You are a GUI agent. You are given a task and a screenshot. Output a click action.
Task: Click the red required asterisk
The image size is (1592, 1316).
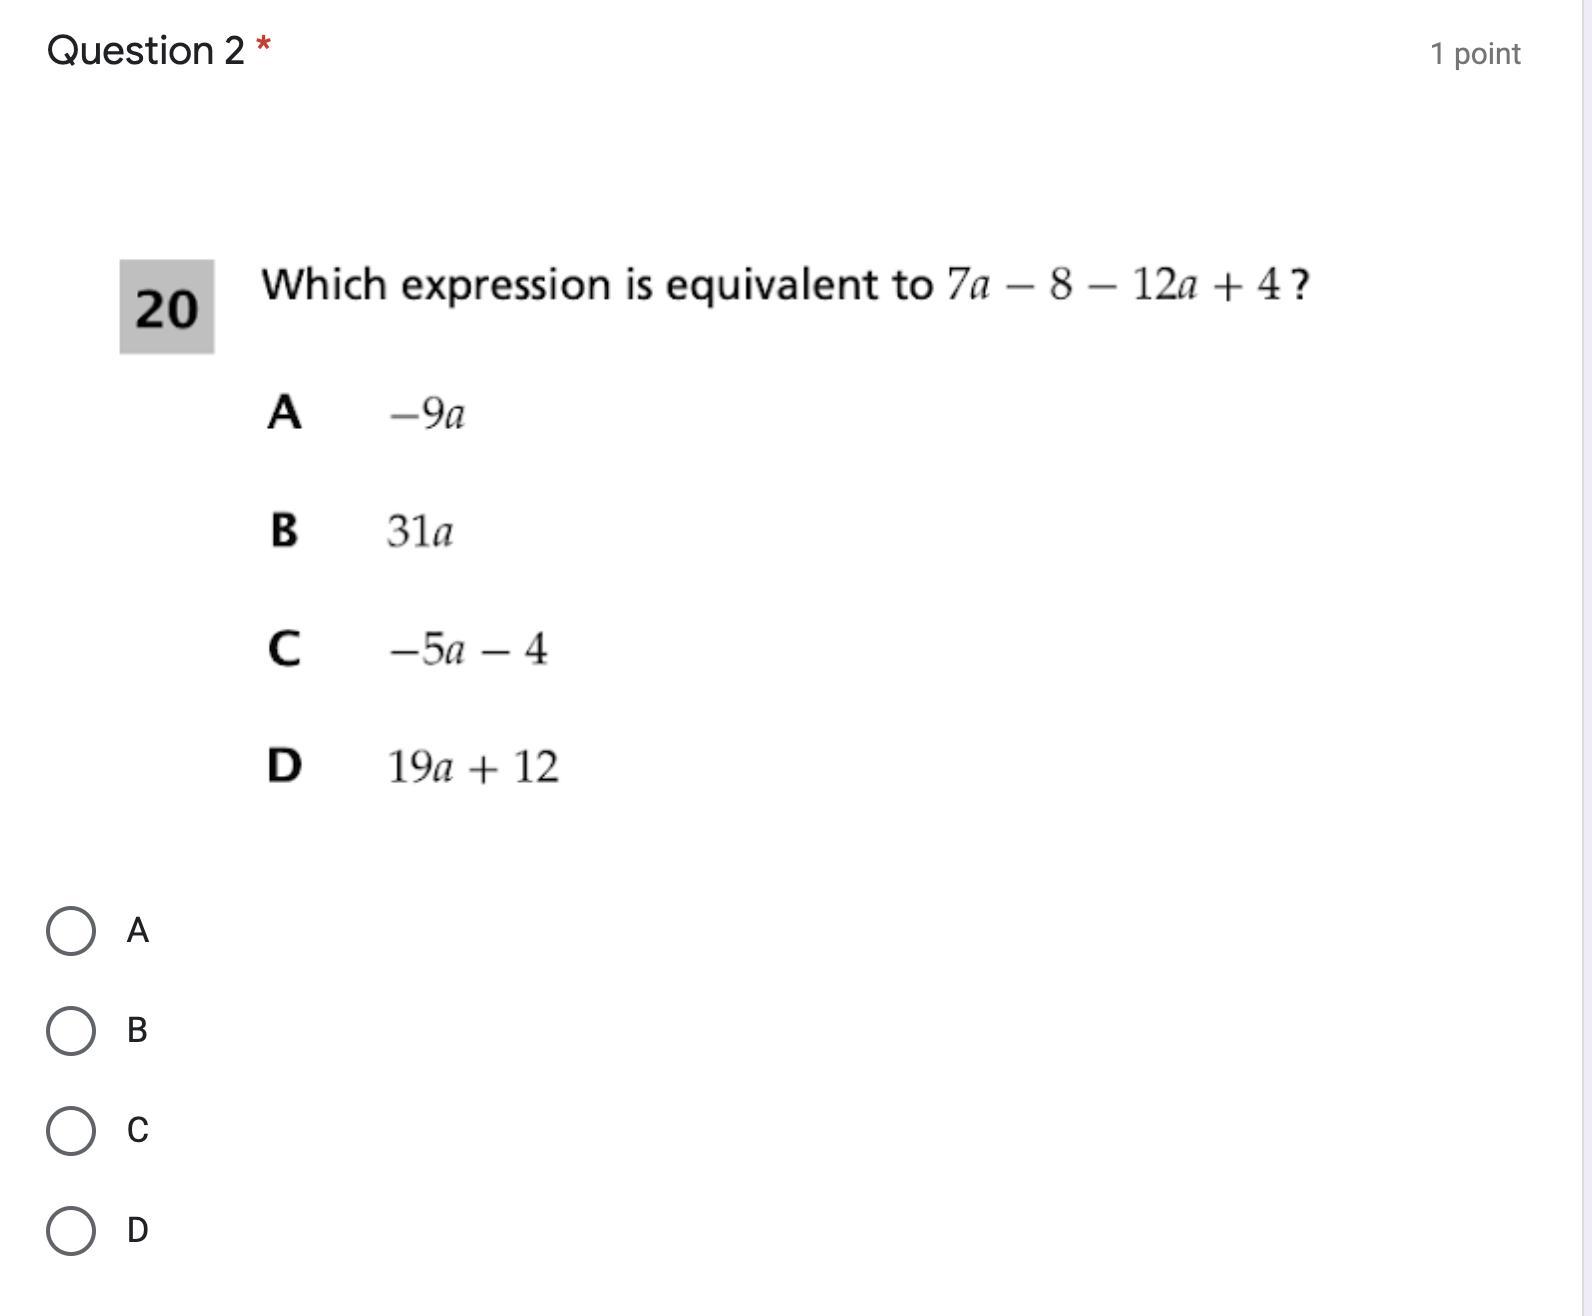point(263,46)
